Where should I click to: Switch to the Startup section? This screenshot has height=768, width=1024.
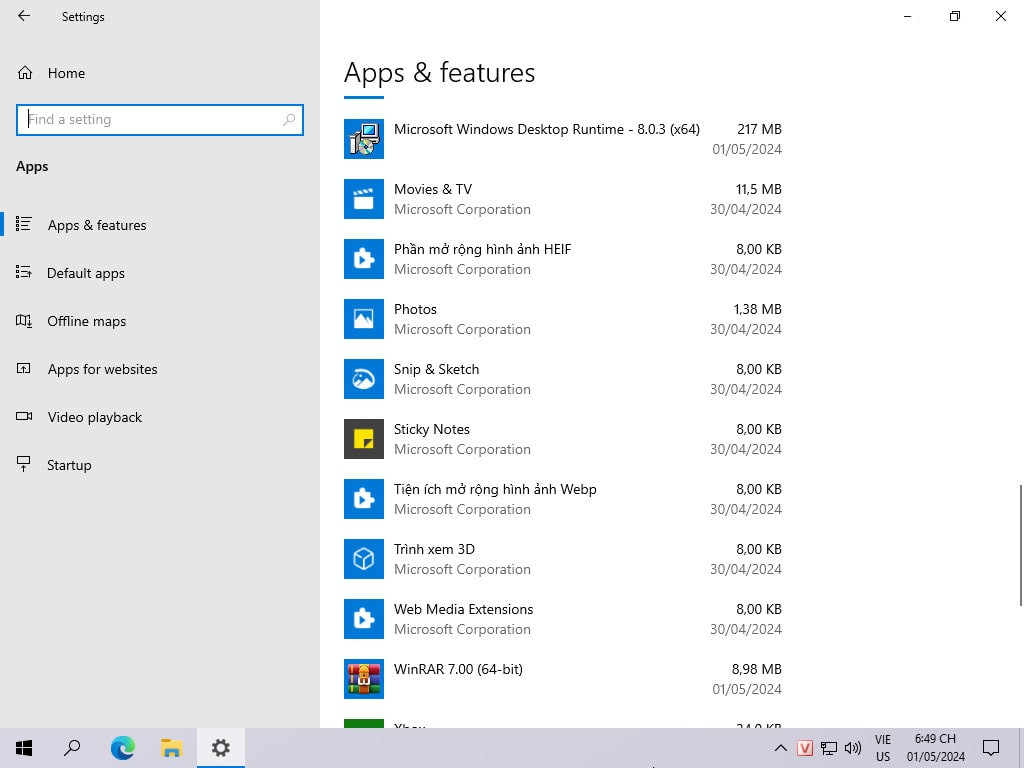pyautogui.click(x=69, y=465)
